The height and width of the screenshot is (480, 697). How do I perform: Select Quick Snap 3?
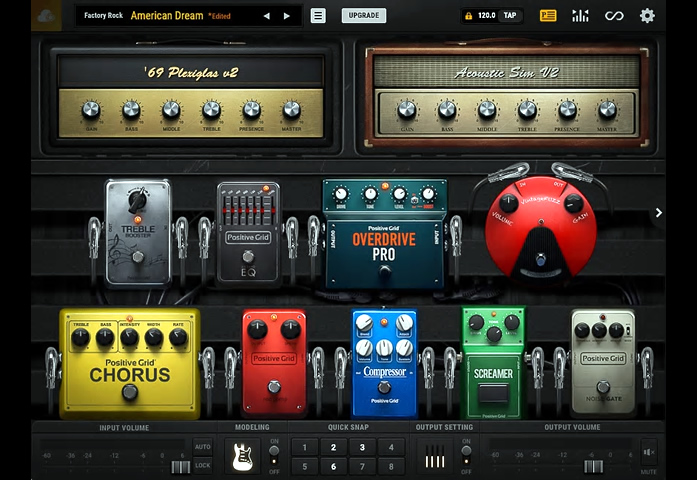[362, 447]
